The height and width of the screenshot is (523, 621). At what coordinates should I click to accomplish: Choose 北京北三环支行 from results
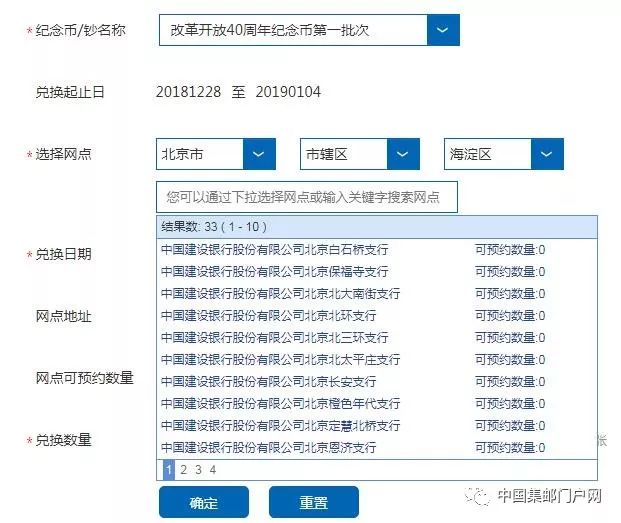tap(377, 338)
